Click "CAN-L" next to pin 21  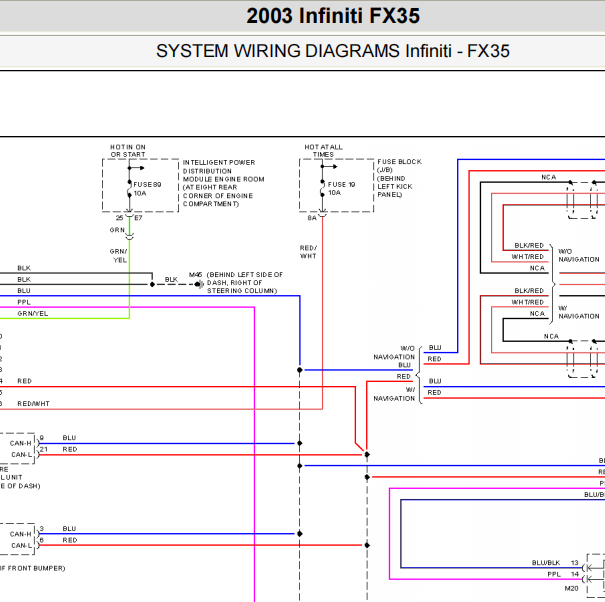[x=22, y=455]
